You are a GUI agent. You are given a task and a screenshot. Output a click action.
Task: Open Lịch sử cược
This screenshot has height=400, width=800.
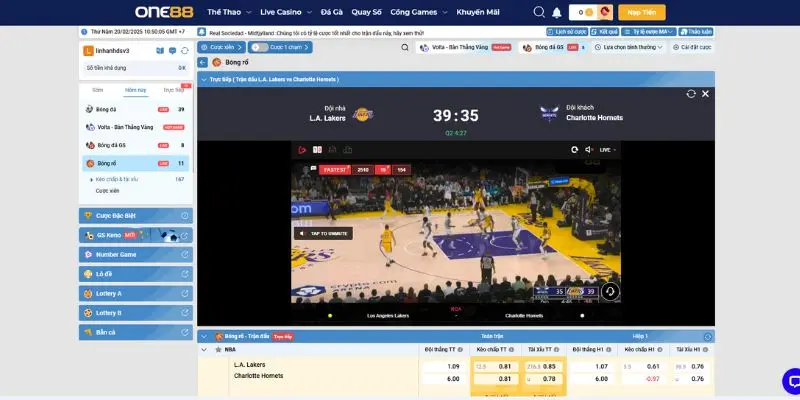567,32
